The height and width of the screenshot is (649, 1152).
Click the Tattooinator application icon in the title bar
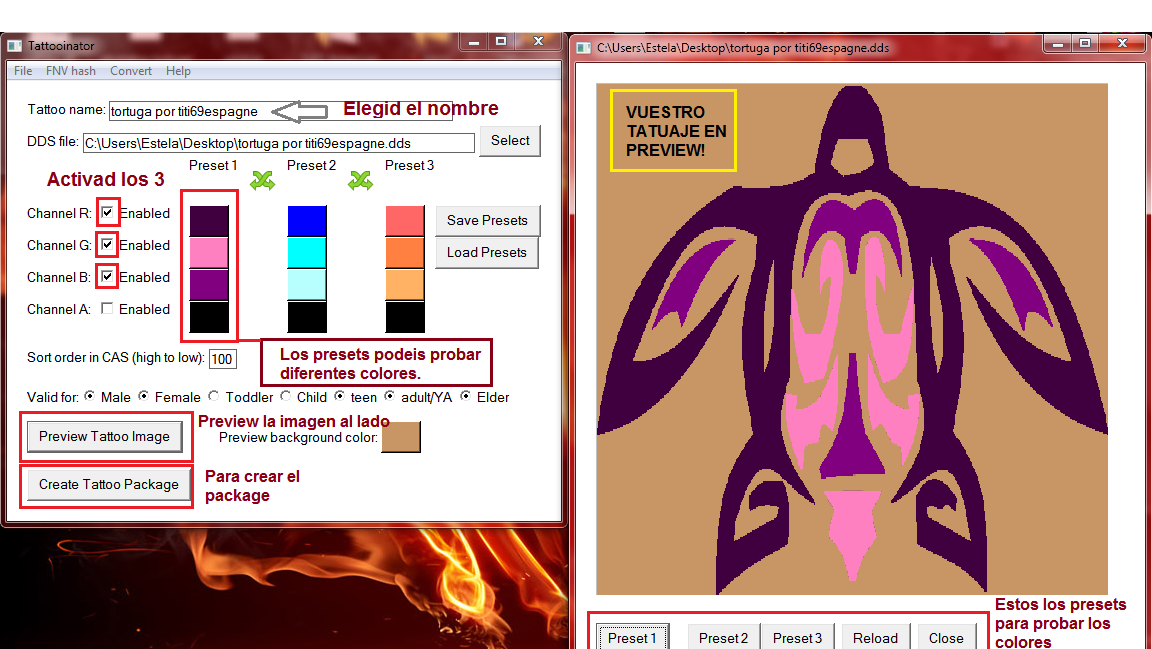pos(14,45)
